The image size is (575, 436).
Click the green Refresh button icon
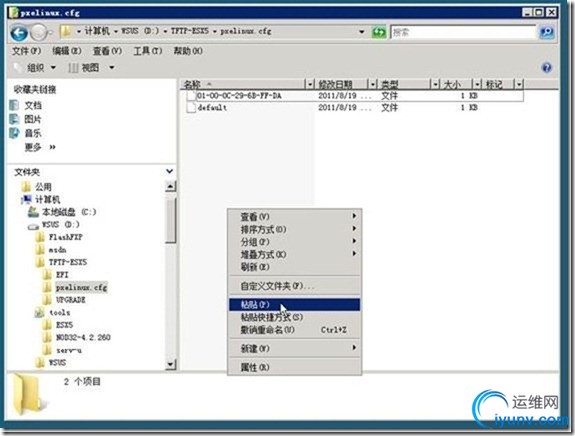click(x=379, y=32)
